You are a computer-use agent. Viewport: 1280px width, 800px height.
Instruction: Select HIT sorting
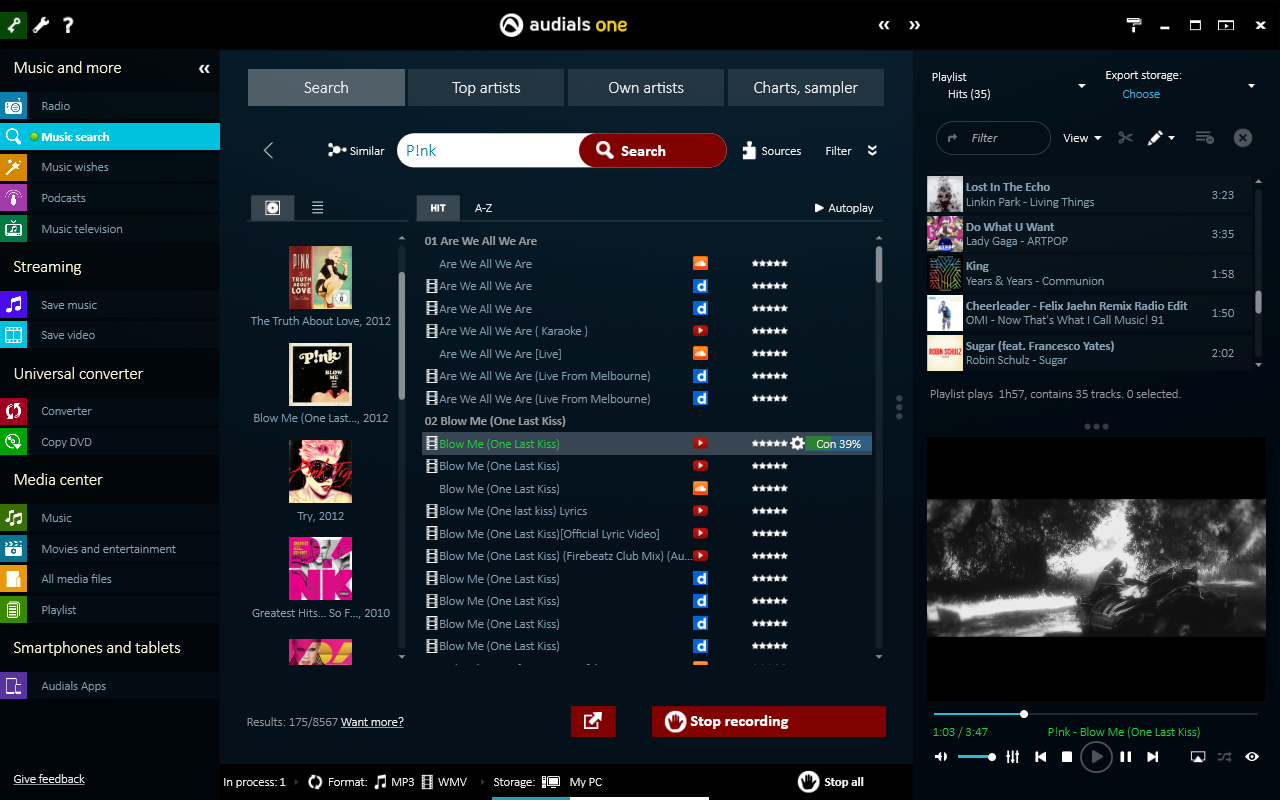click(438, 208)
